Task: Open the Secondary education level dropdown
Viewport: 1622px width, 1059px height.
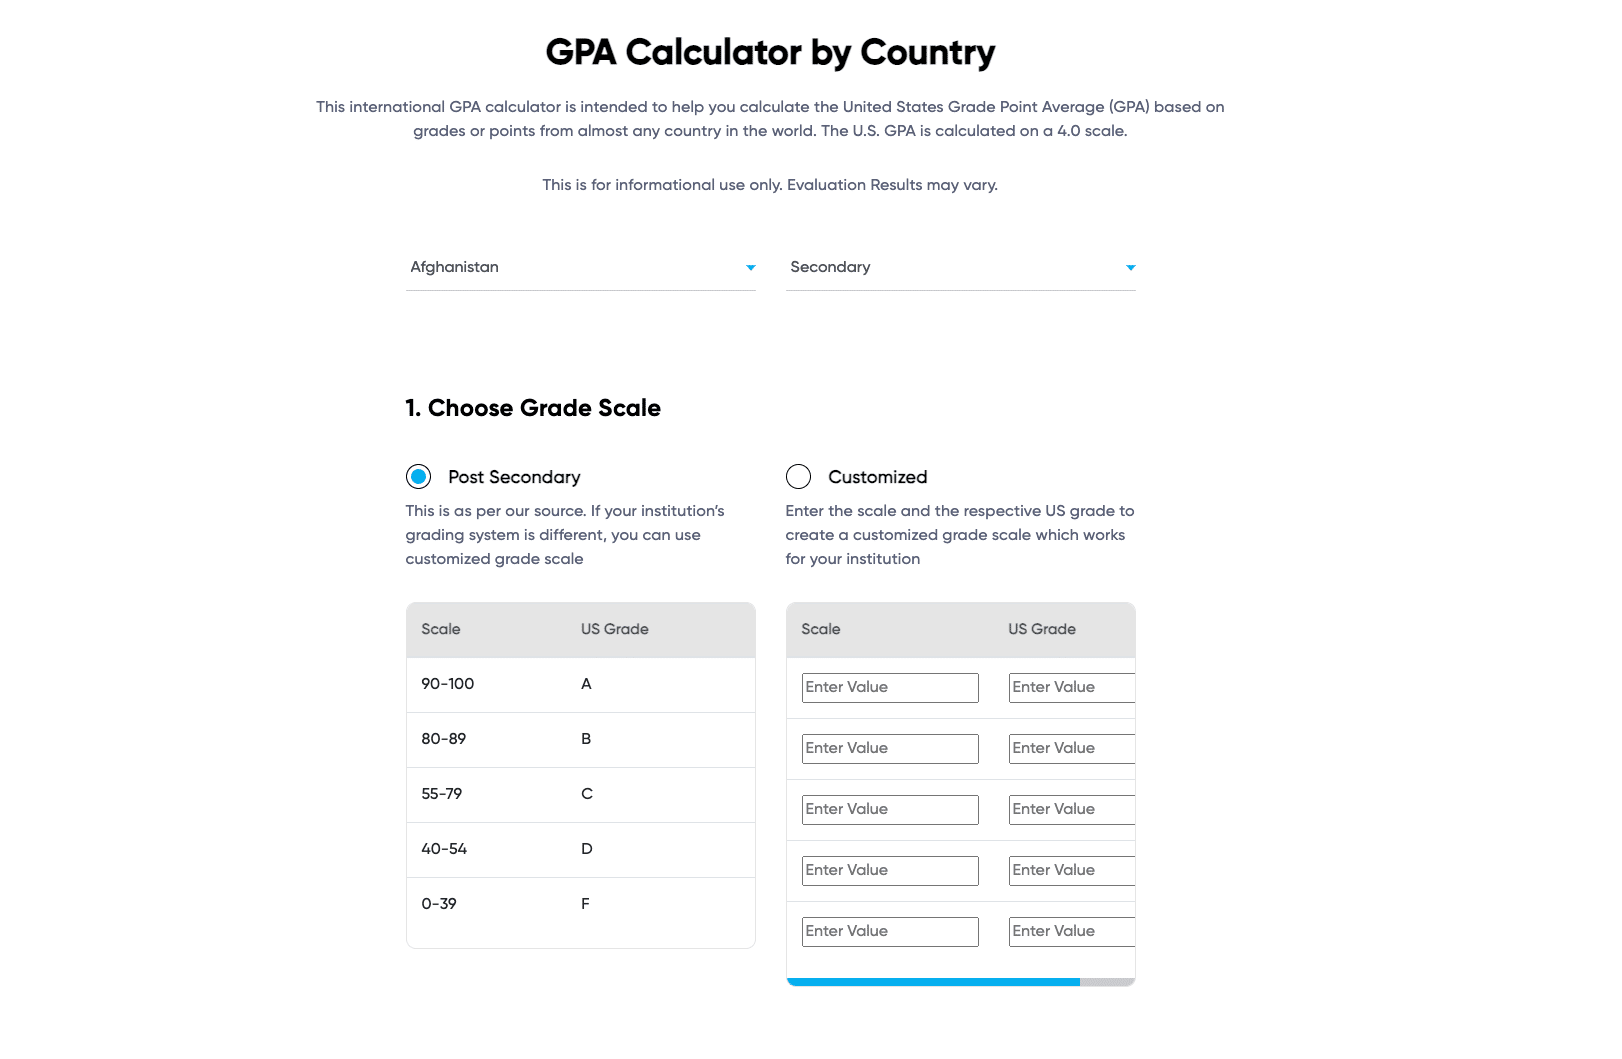Action: (x=960, y=267)
